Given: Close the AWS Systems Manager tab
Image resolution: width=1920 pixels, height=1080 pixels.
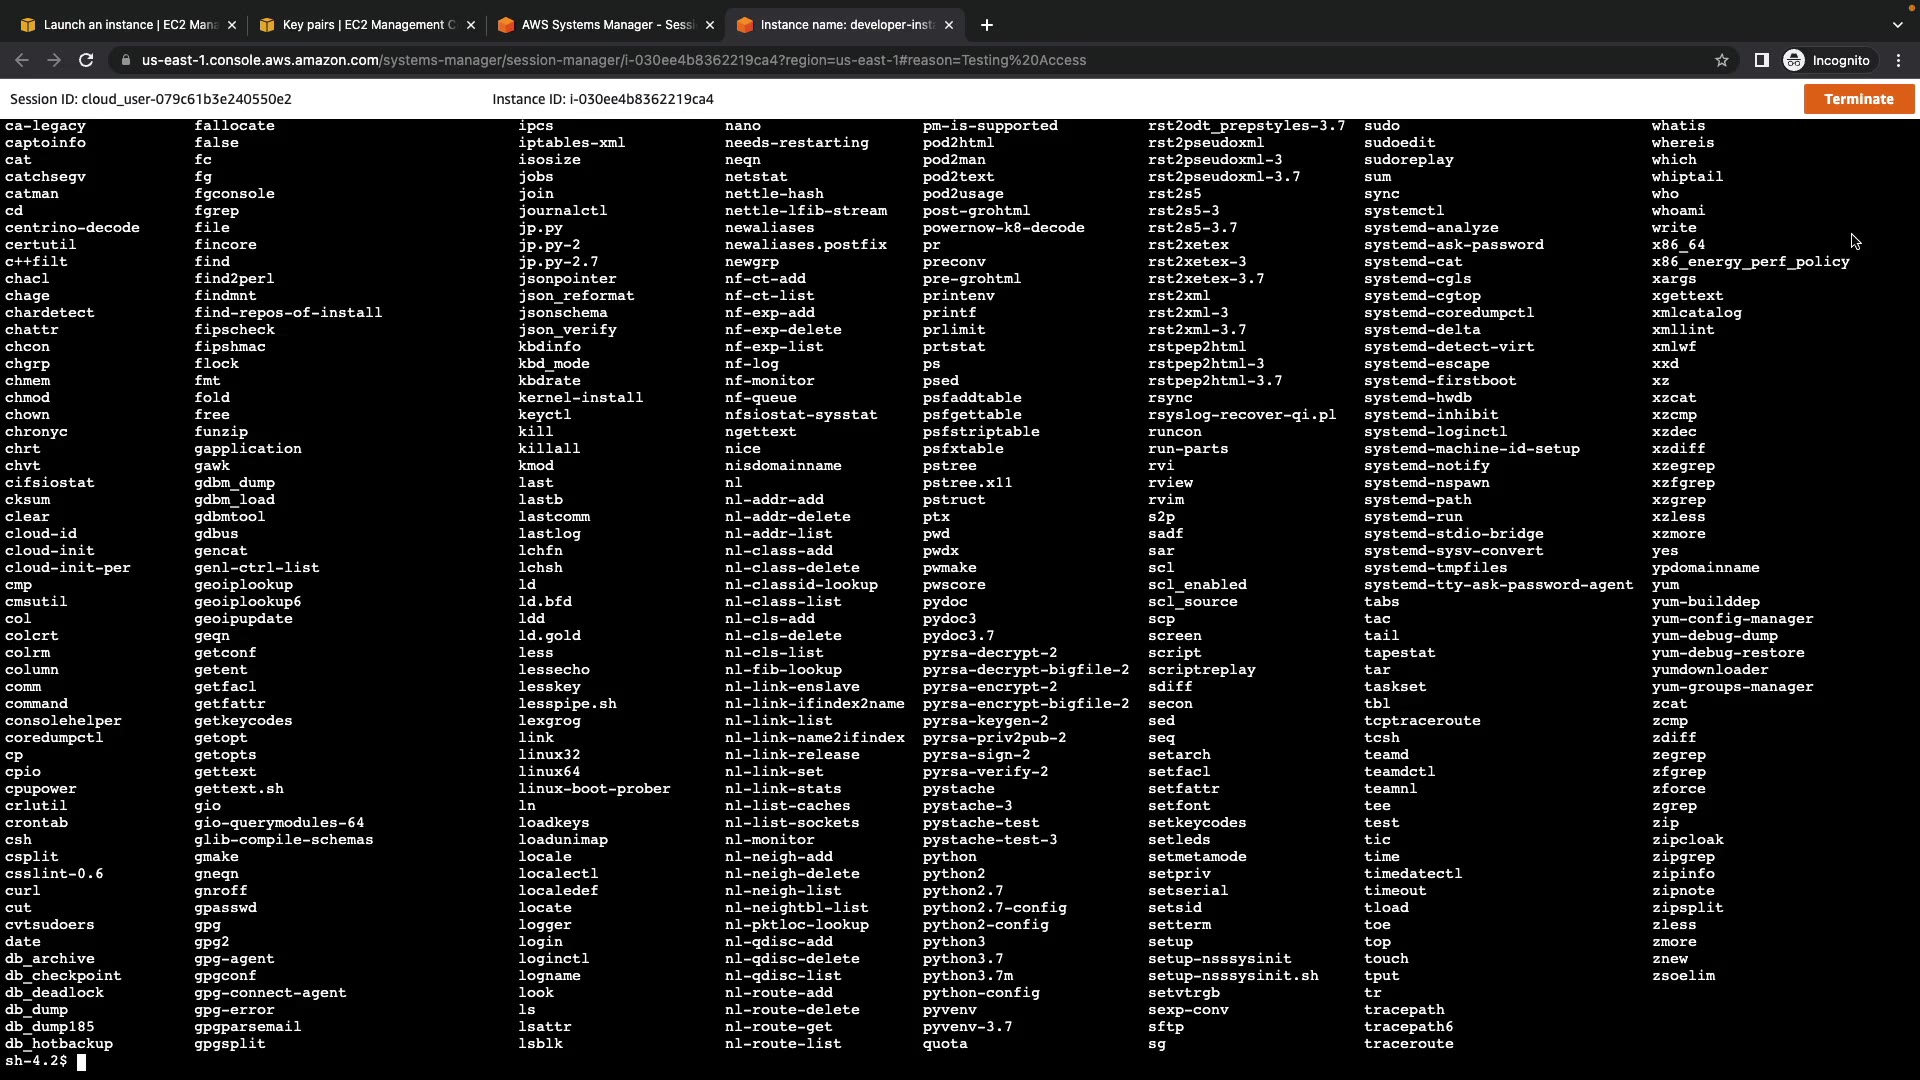Looking at the screenshot, I should (710, 25).
